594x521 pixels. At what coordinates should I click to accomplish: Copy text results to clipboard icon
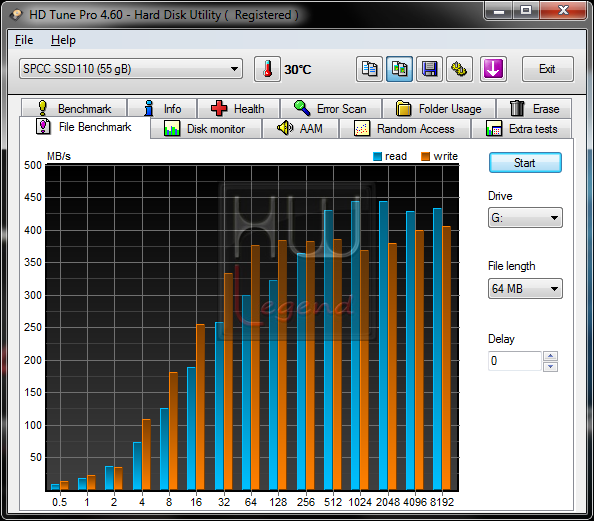[369, 69]
